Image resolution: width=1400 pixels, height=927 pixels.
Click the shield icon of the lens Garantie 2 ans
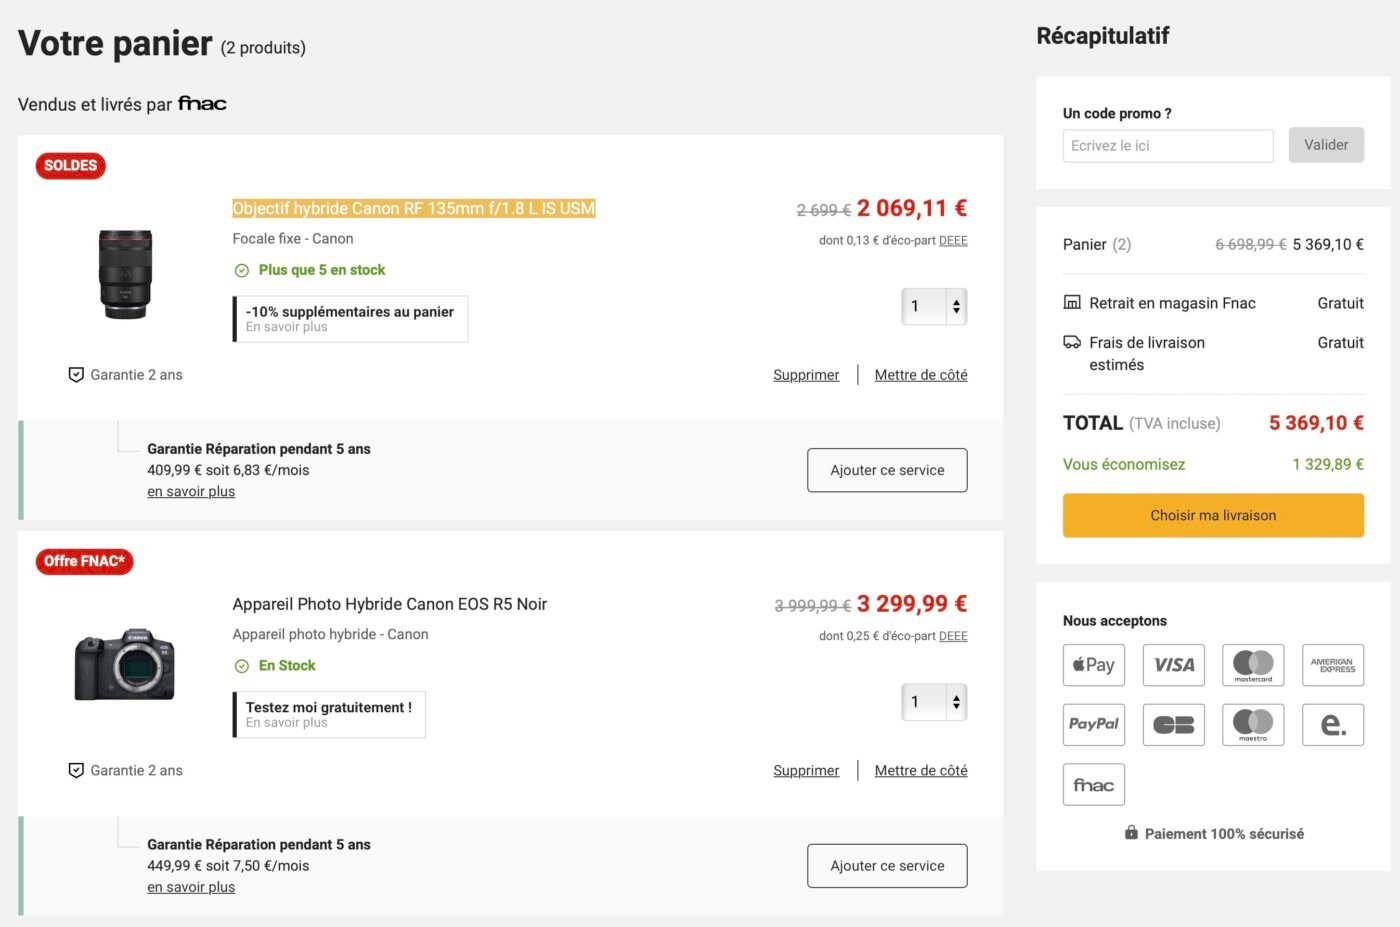pos(76,375)
